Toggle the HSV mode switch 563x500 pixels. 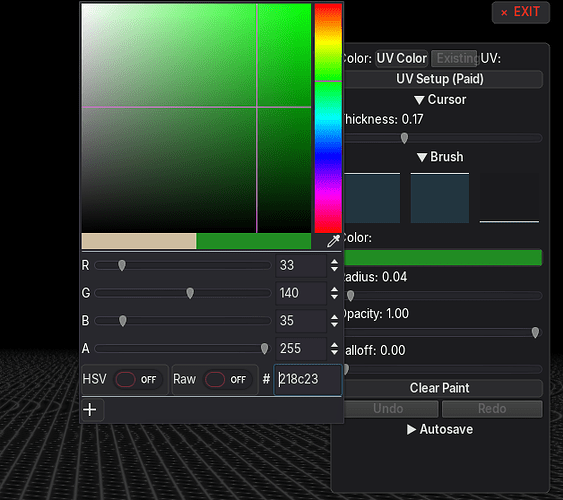pyautogui.click(x=138, y=379)
